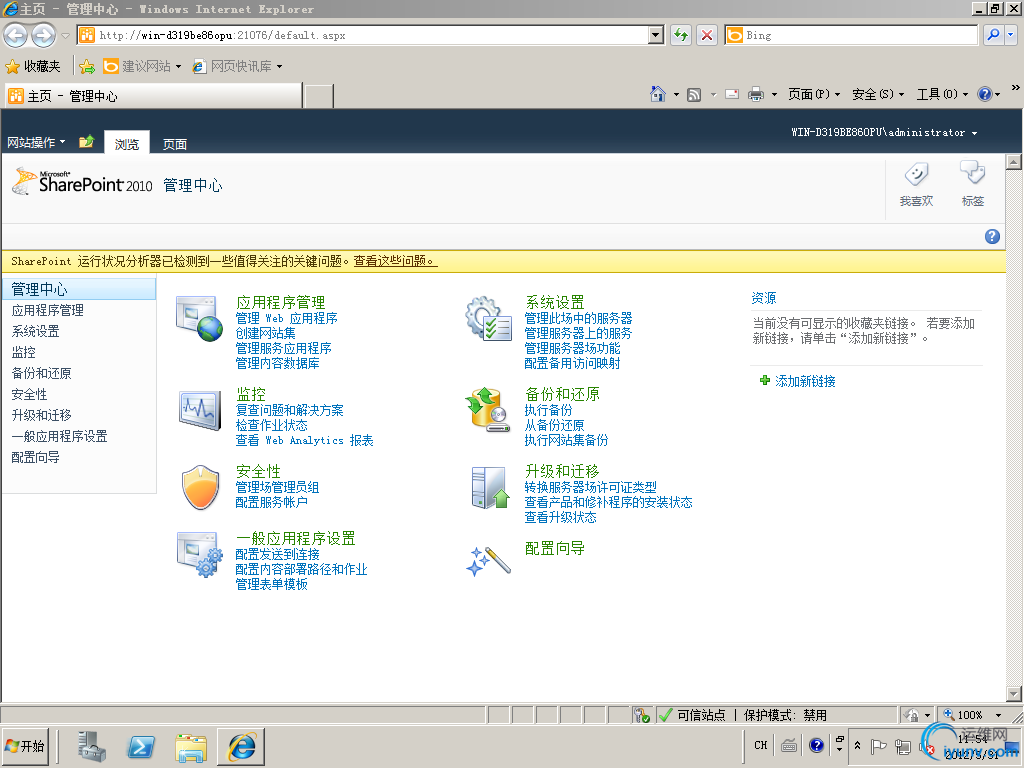The width and height of the screenshot is (1024, 768).
Task: Click the Monitoring chart icon
Action: 199,410
